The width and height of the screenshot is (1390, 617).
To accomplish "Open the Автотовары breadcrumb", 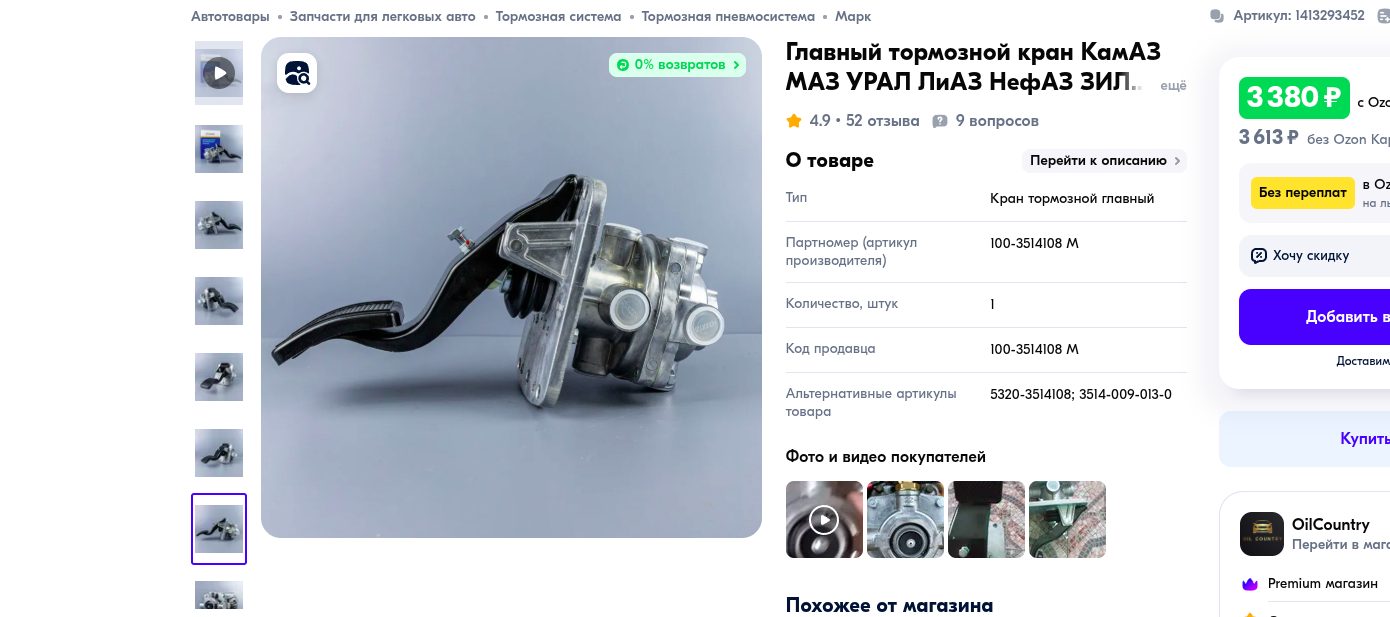I will click(x=230, y=17).
